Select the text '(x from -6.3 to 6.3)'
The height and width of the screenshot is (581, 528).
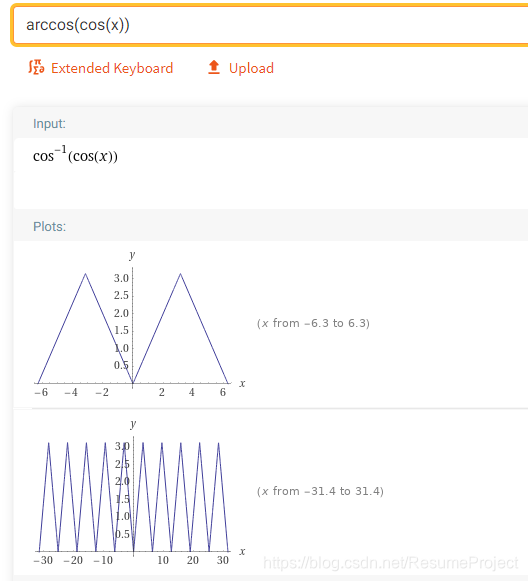click(x=313, y=323)
